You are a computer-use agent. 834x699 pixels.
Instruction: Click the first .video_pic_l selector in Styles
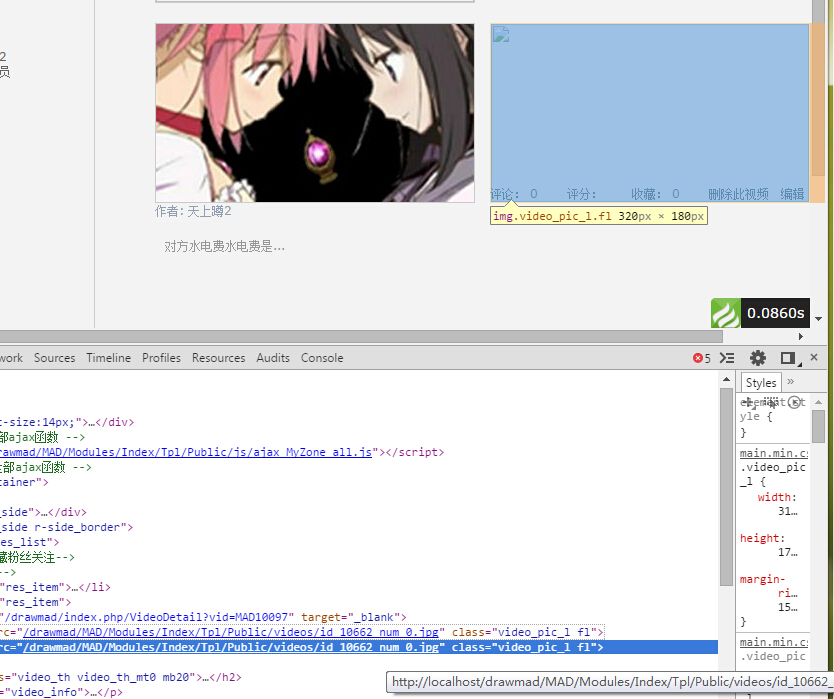[x=772, y=474]
